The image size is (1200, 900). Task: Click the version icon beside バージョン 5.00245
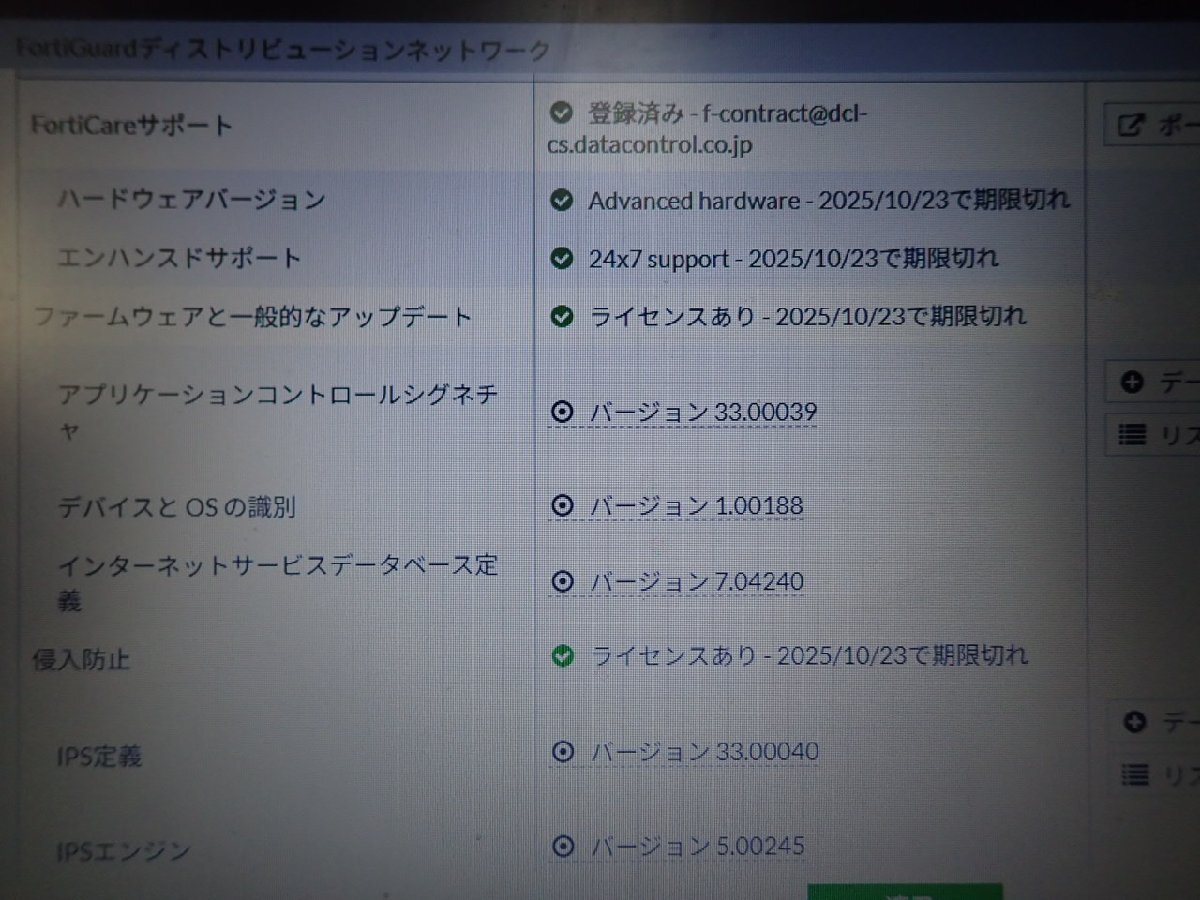[x=564, y=846]
